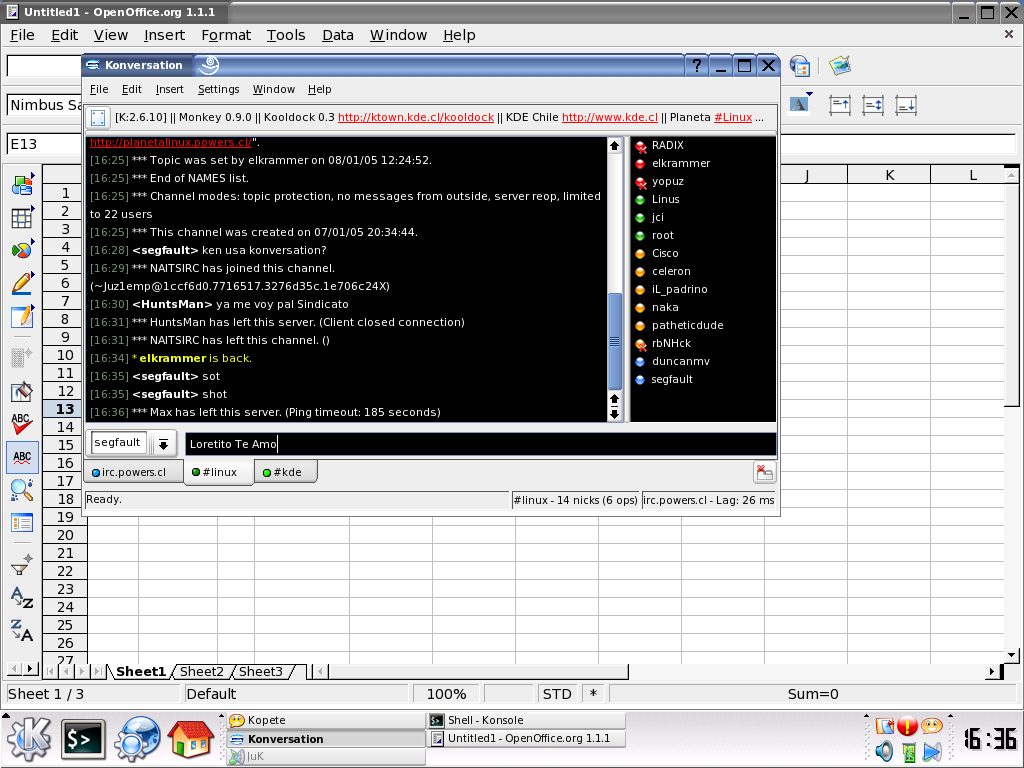Click the Konversation close tab icon
The width and height of the screenshot is (1024, 768).
pyautogui.click(x=764, y=472)
